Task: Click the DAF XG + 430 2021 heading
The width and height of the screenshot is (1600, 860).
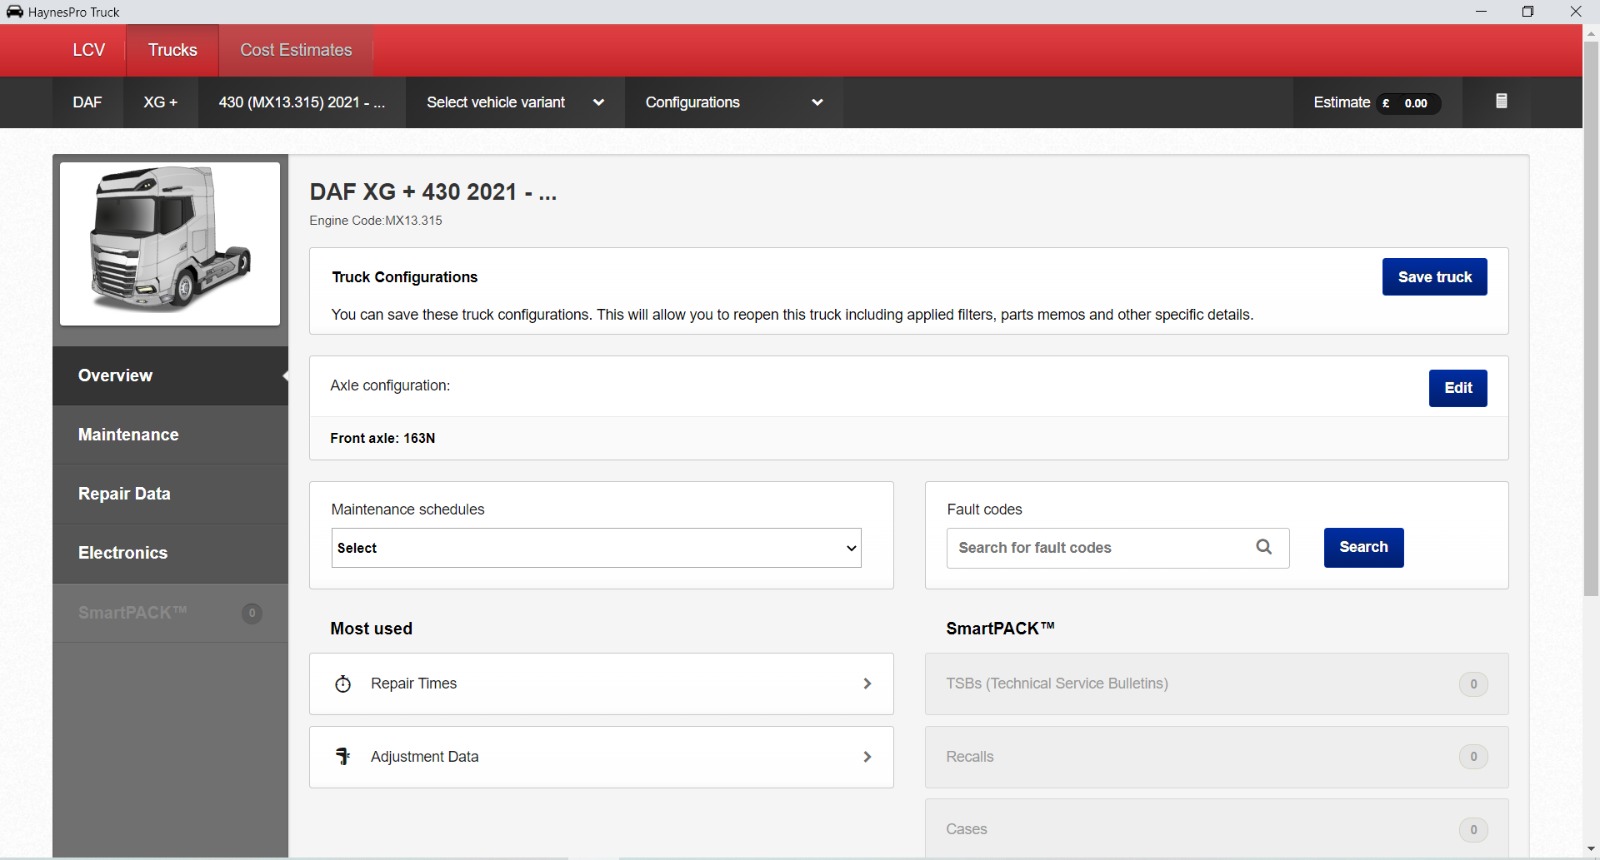Action: pyautogui.click(x=433, y=192)
